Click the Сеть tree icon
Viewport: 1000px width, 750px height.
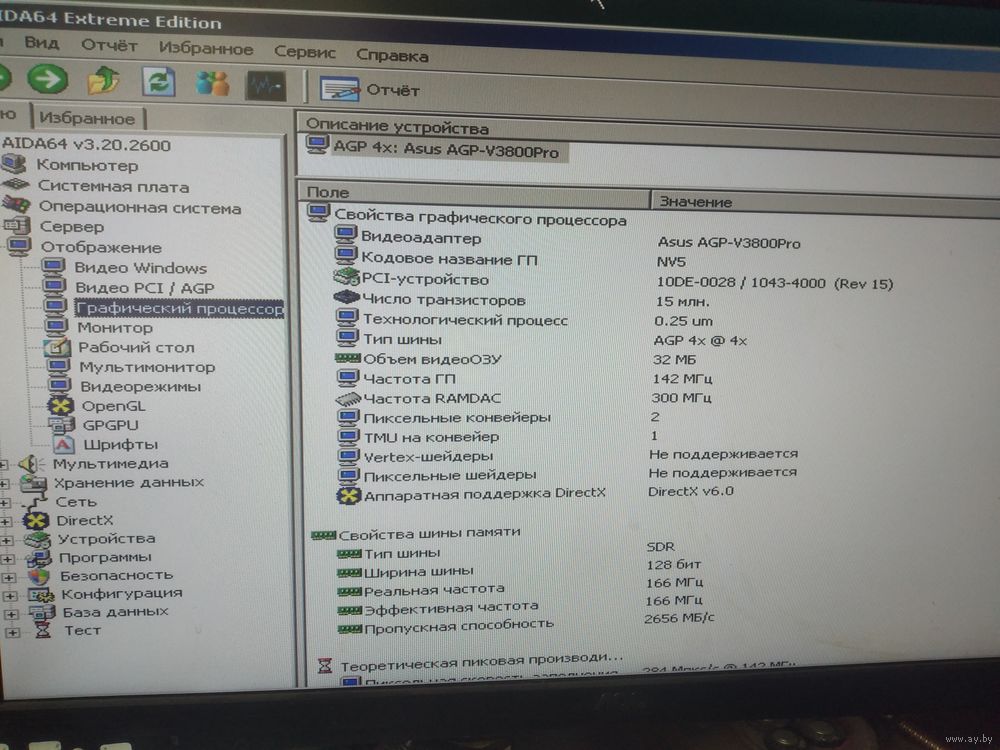(x=36, y=503)
